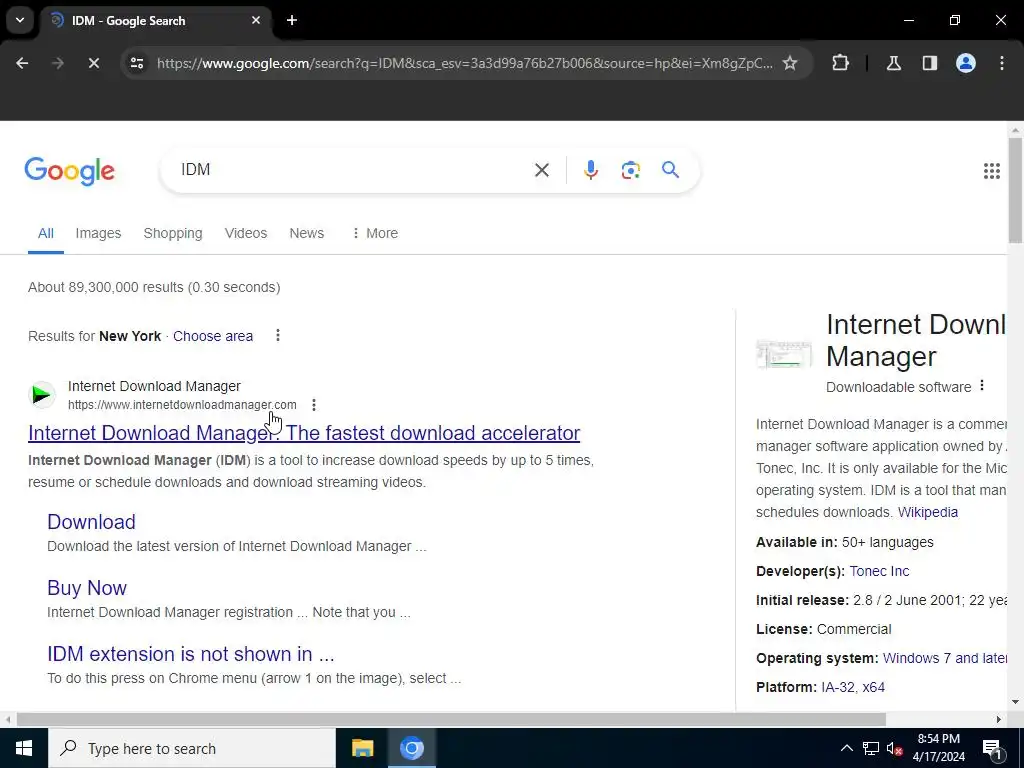Open IDM extension is not shown link
Image resolution: width=1024 pixels, height=768 pixels.
pos(191,654)
